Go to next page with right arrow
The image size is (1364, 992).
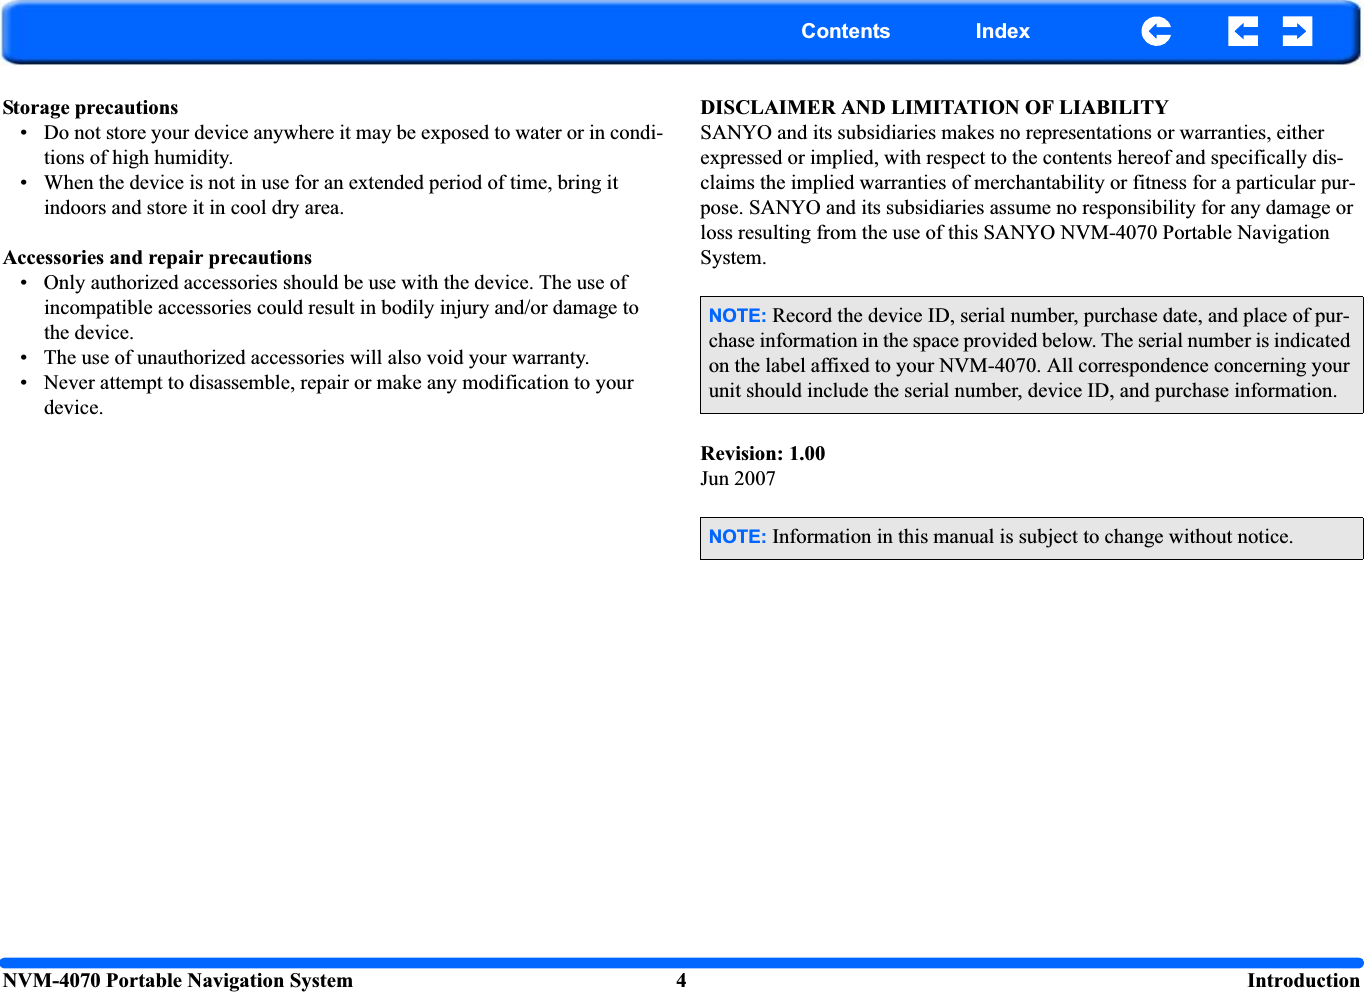1297,32
